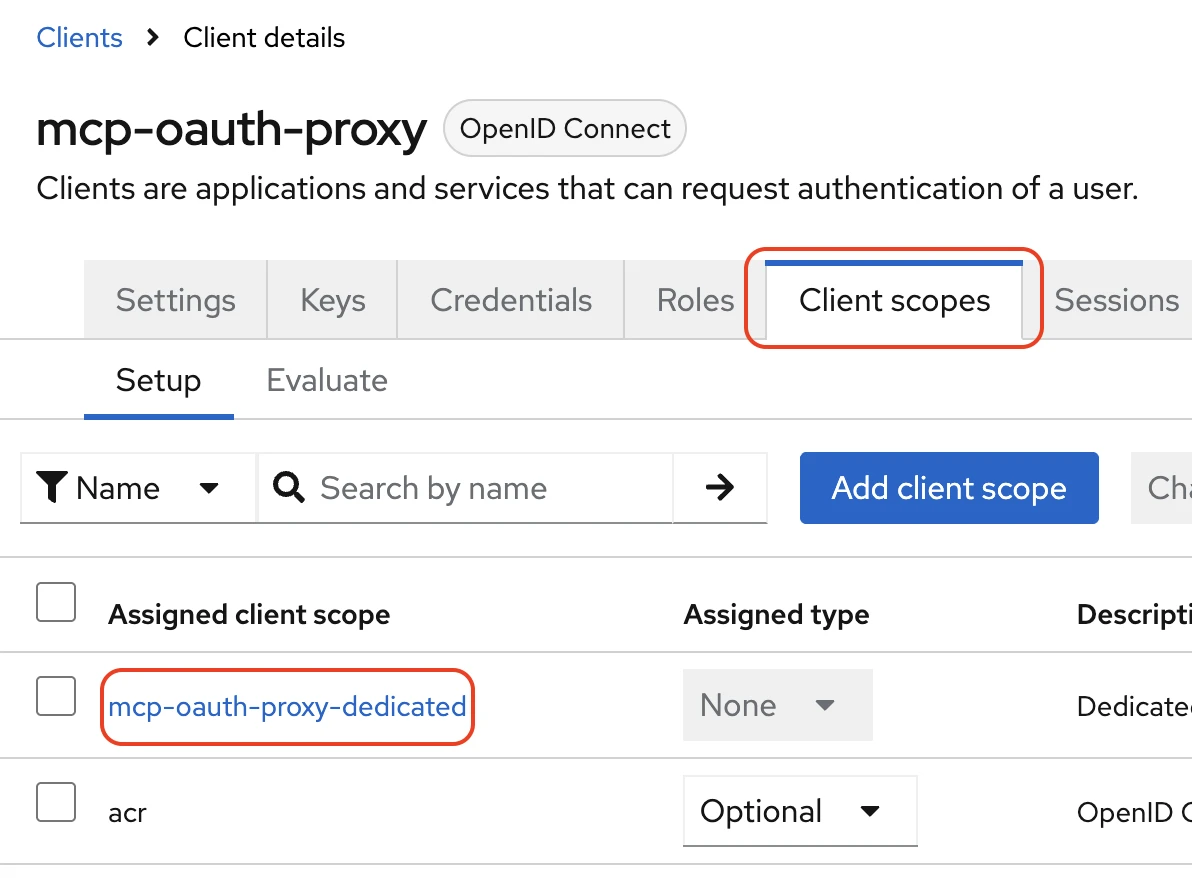Expand the Optional type dropdown for acr
This screenshot has width=1192, height=878.
click(799, 811)
